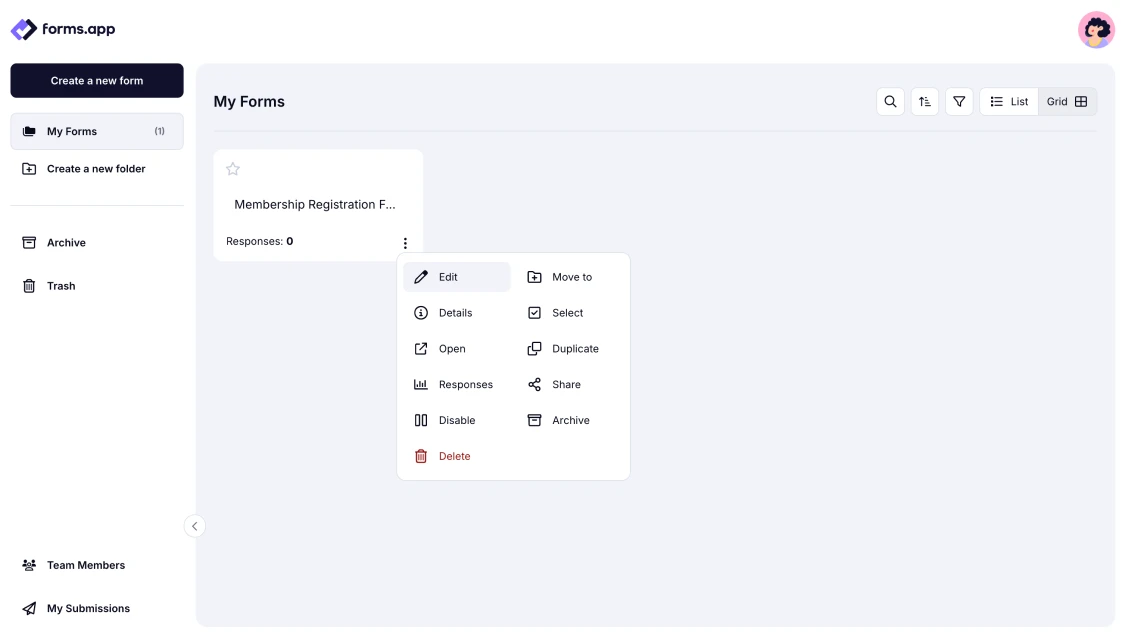Click the filter funnel icon
1125x635 pixels.
[959, 102]
